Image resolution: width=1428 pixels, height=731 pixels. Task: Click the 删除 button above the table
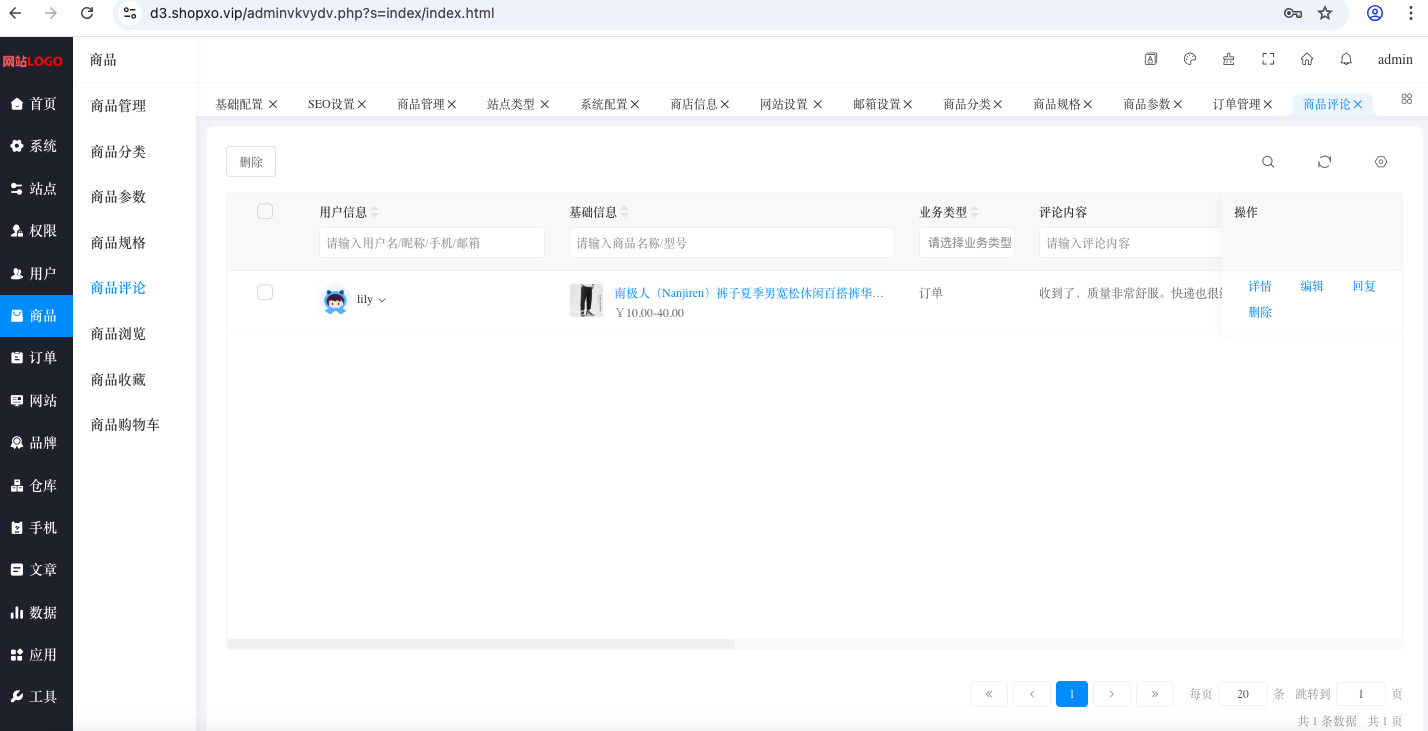click(x=251, y=162)
